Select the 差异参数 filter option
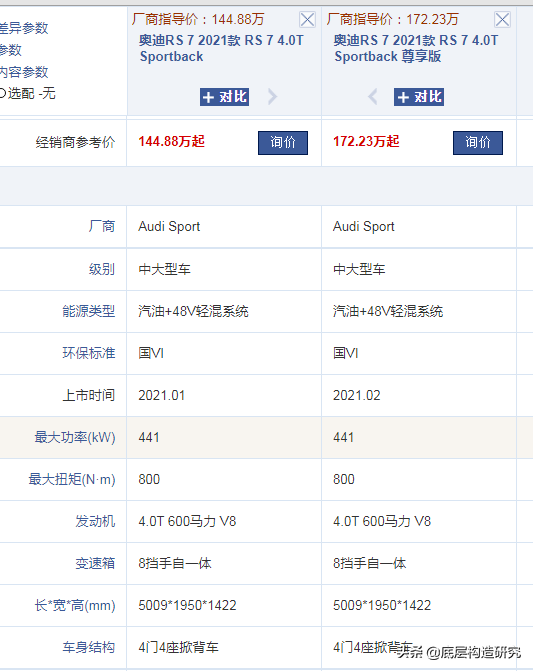Viewport: 533px width, 671px height. pos(24,28)
